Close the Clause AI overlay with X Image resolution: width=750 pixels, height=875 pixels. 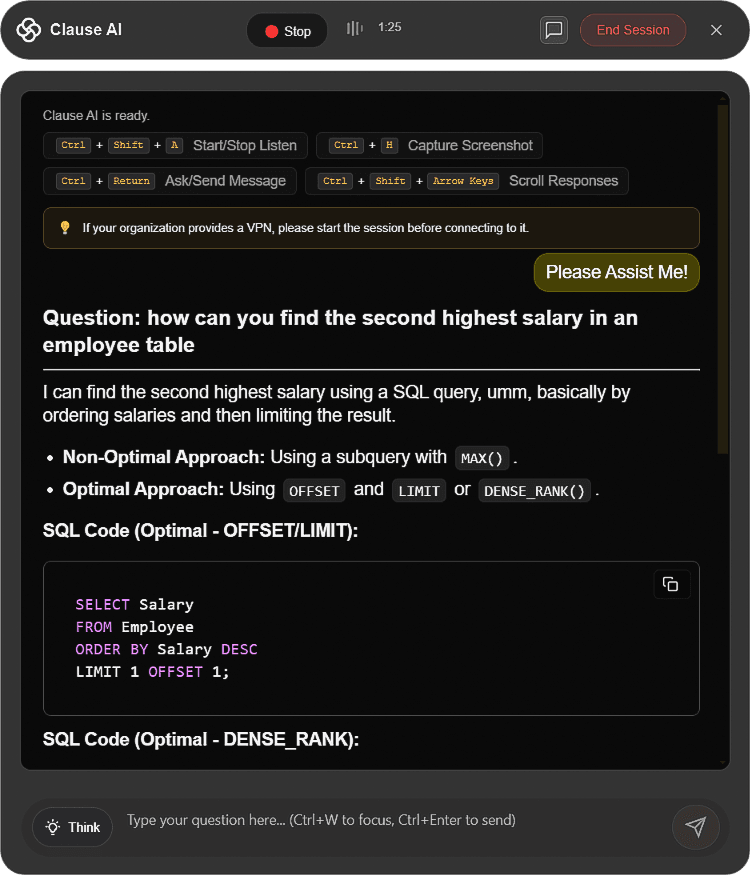coord(716,30)
